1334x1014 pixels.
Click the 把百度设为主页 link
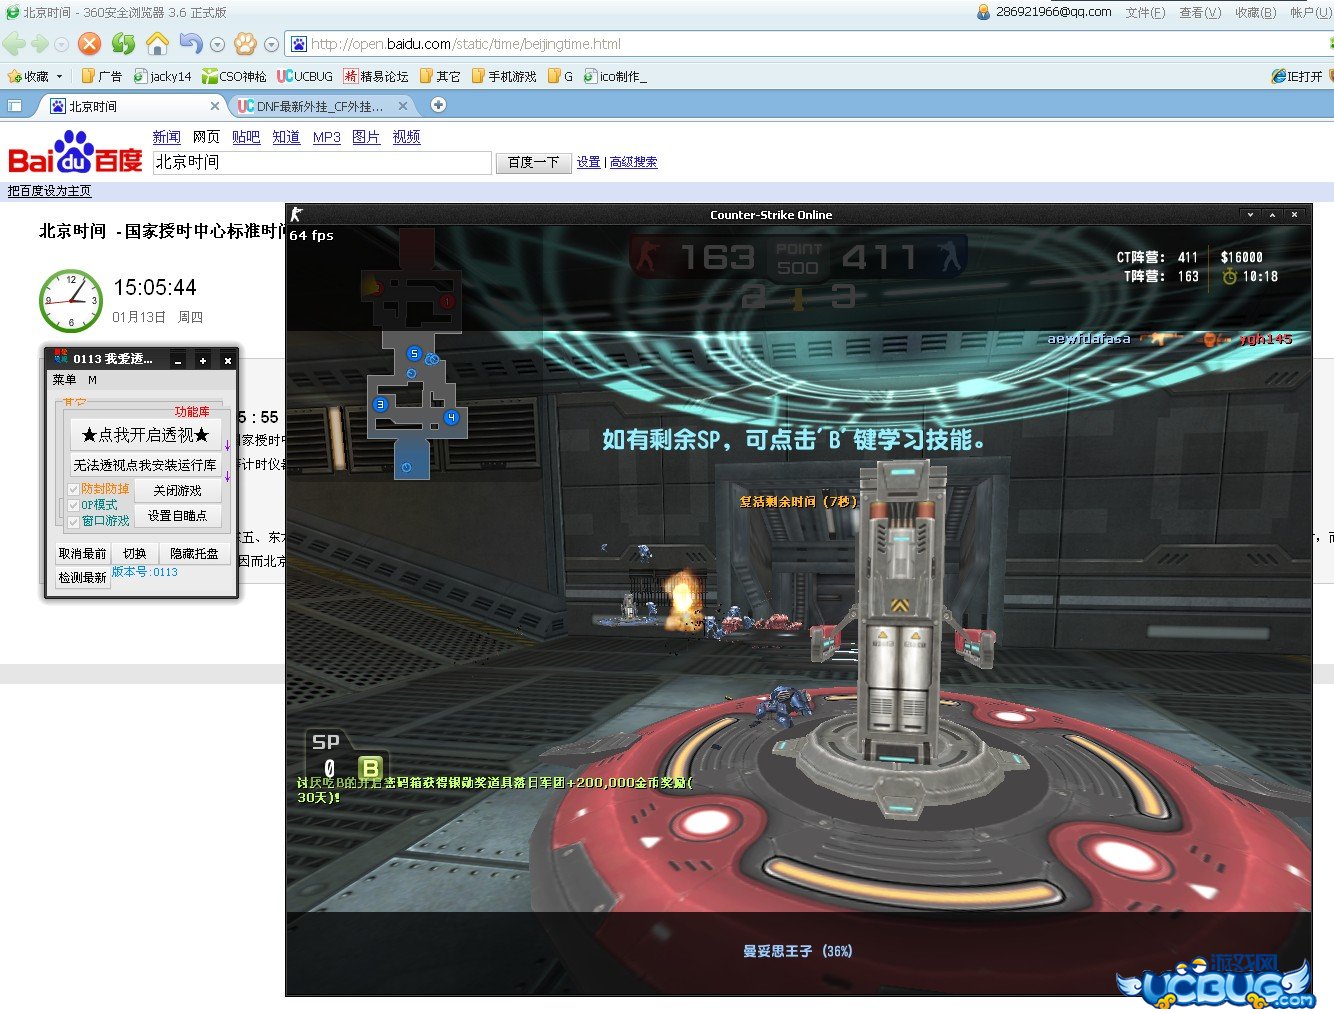50,191
